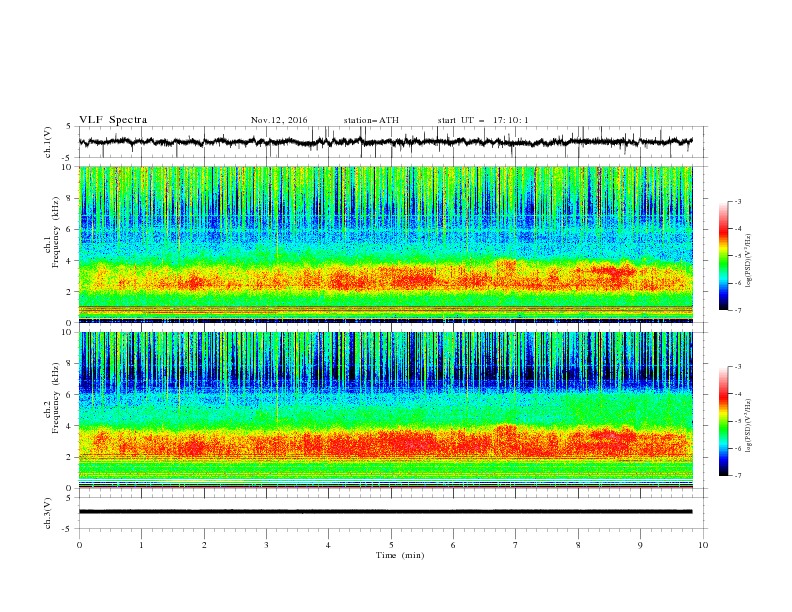Viewport: 792px width, 612px height.
Task: Click the ch.2 'Frequency (kHz)' axis label
Action: coord(56,397)
